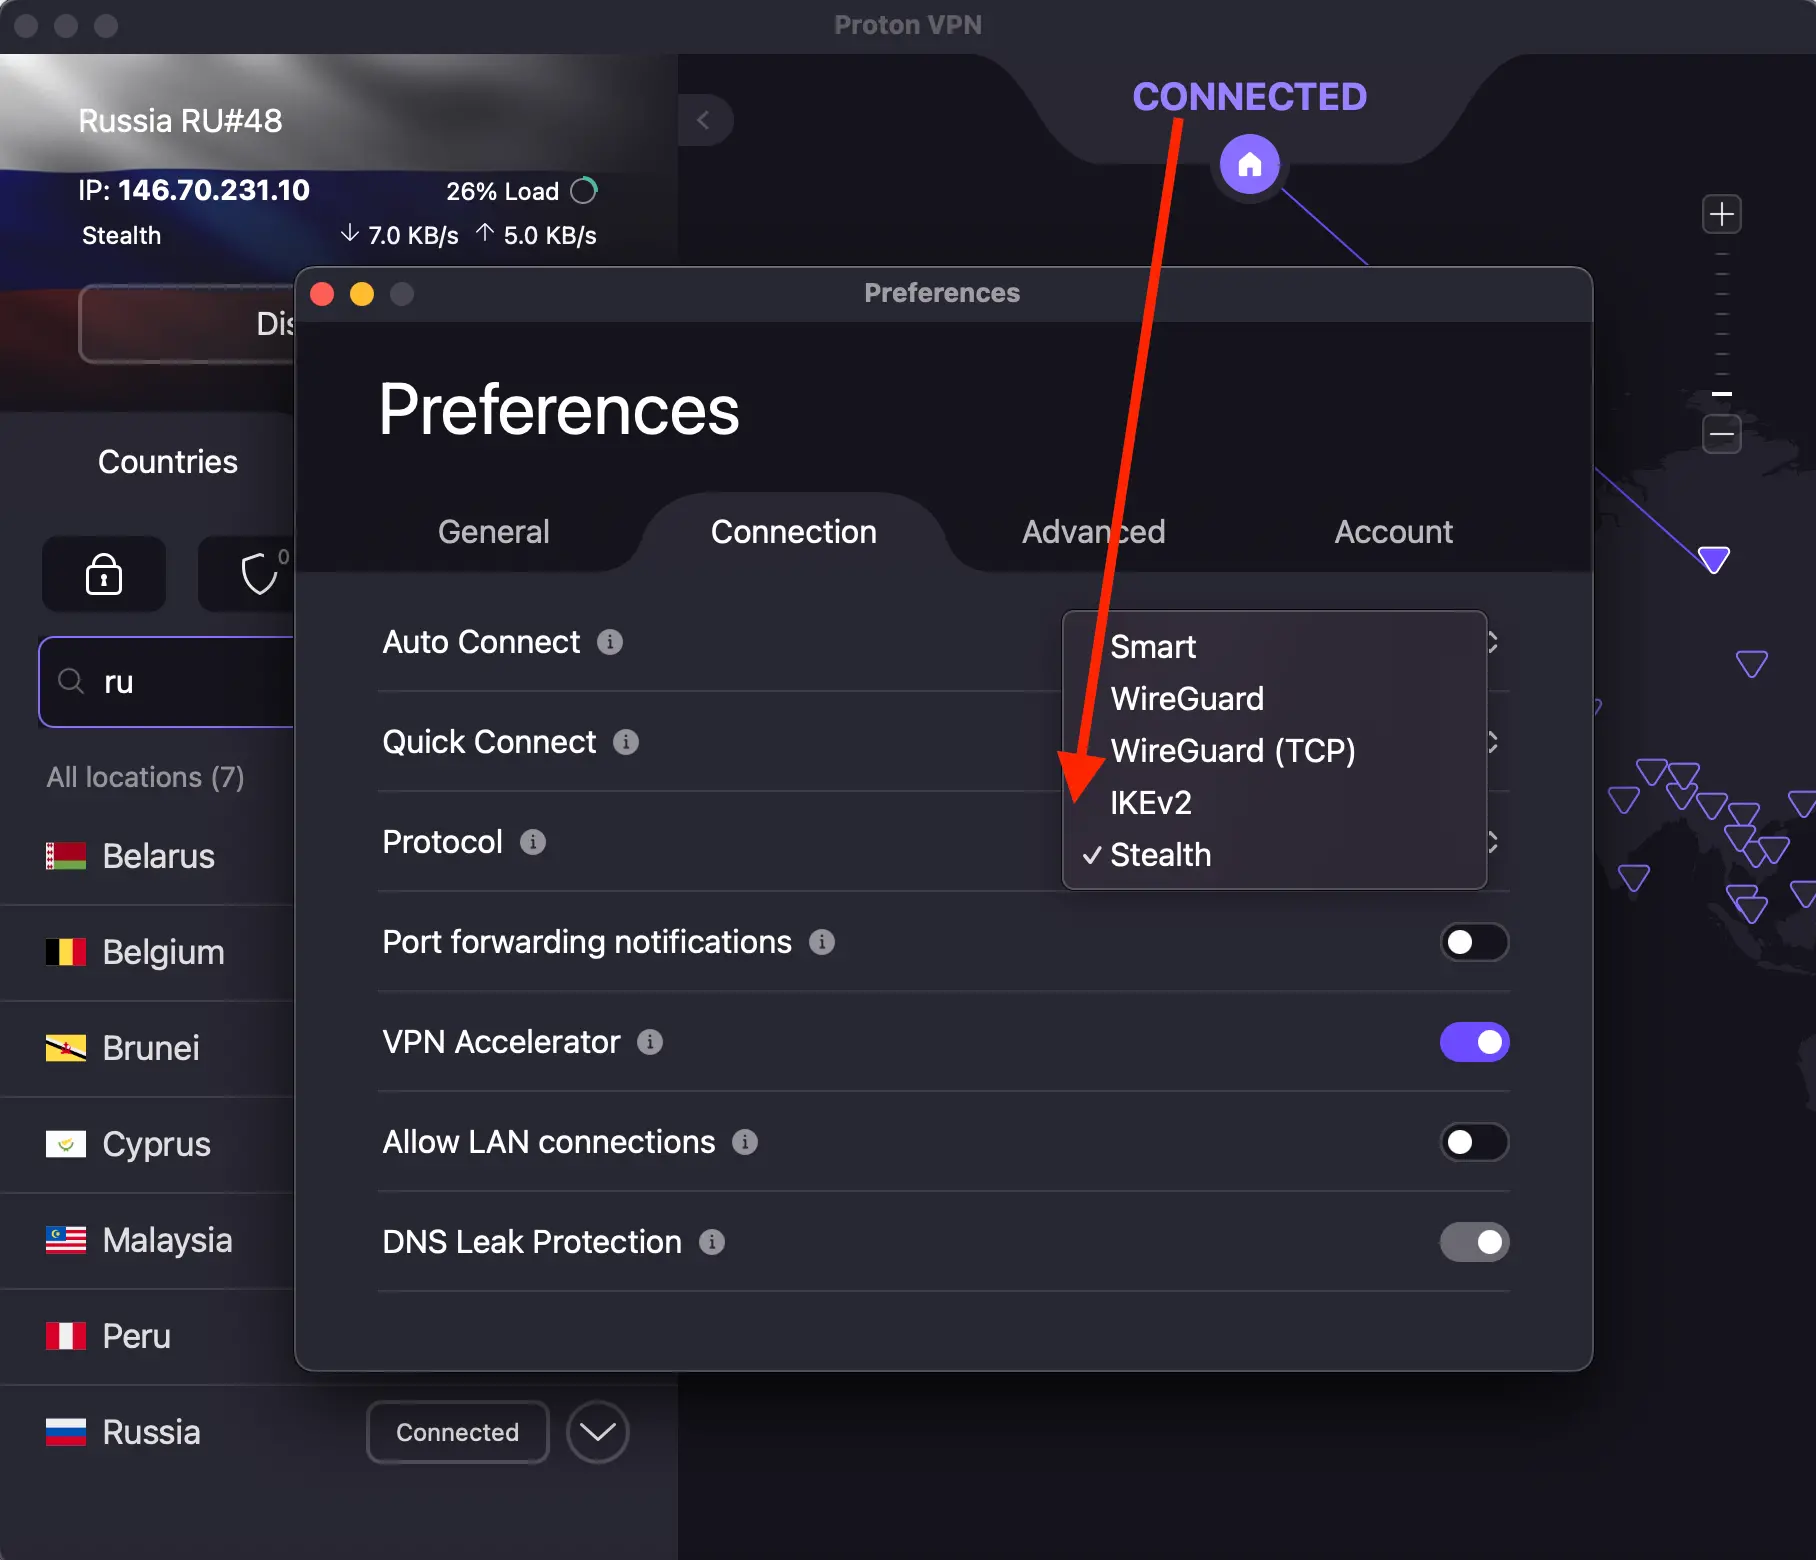The image size is (1816, 1560).
Task: Switch to the Advanced tab
Action: click(x=1093, y=532)
